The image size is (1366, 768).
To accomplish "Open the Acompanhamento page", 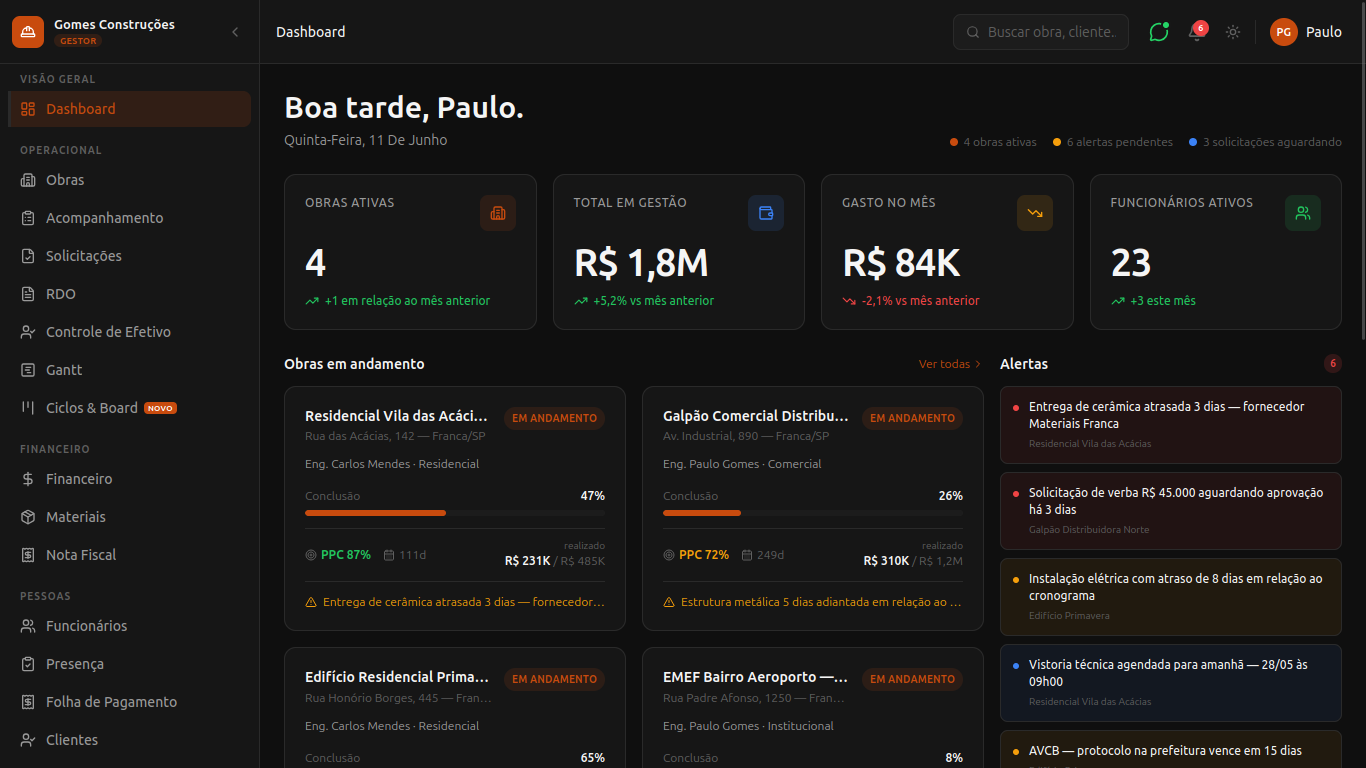I will [129, 218].
